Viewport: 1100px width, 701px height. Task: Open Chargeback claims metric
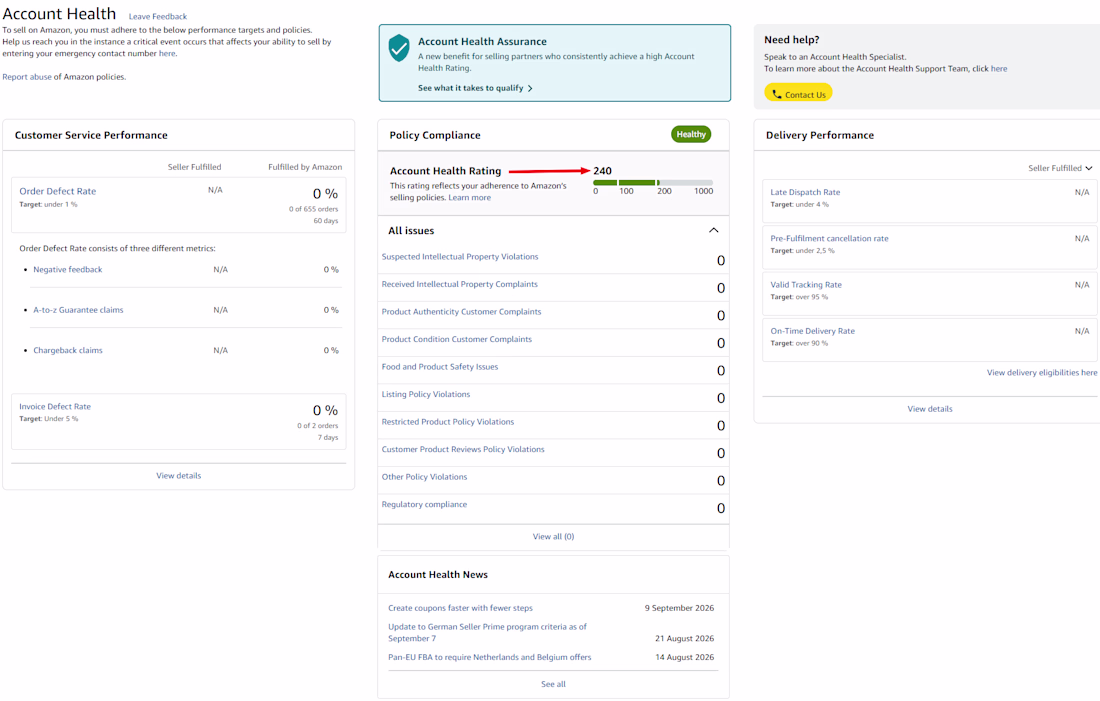[67, 350]
